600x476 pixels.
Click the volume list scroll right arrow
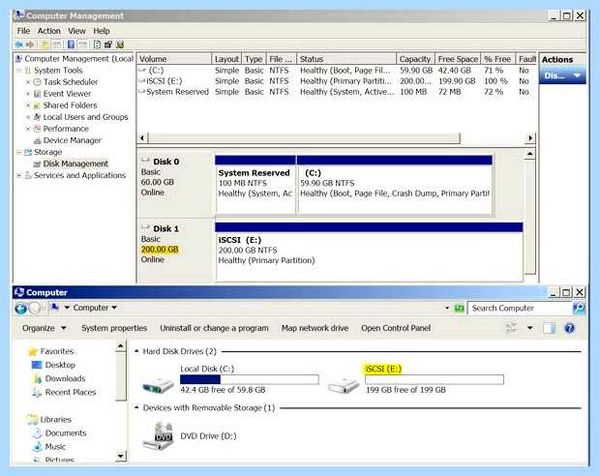pyautogui.click(x=530, y=138)
